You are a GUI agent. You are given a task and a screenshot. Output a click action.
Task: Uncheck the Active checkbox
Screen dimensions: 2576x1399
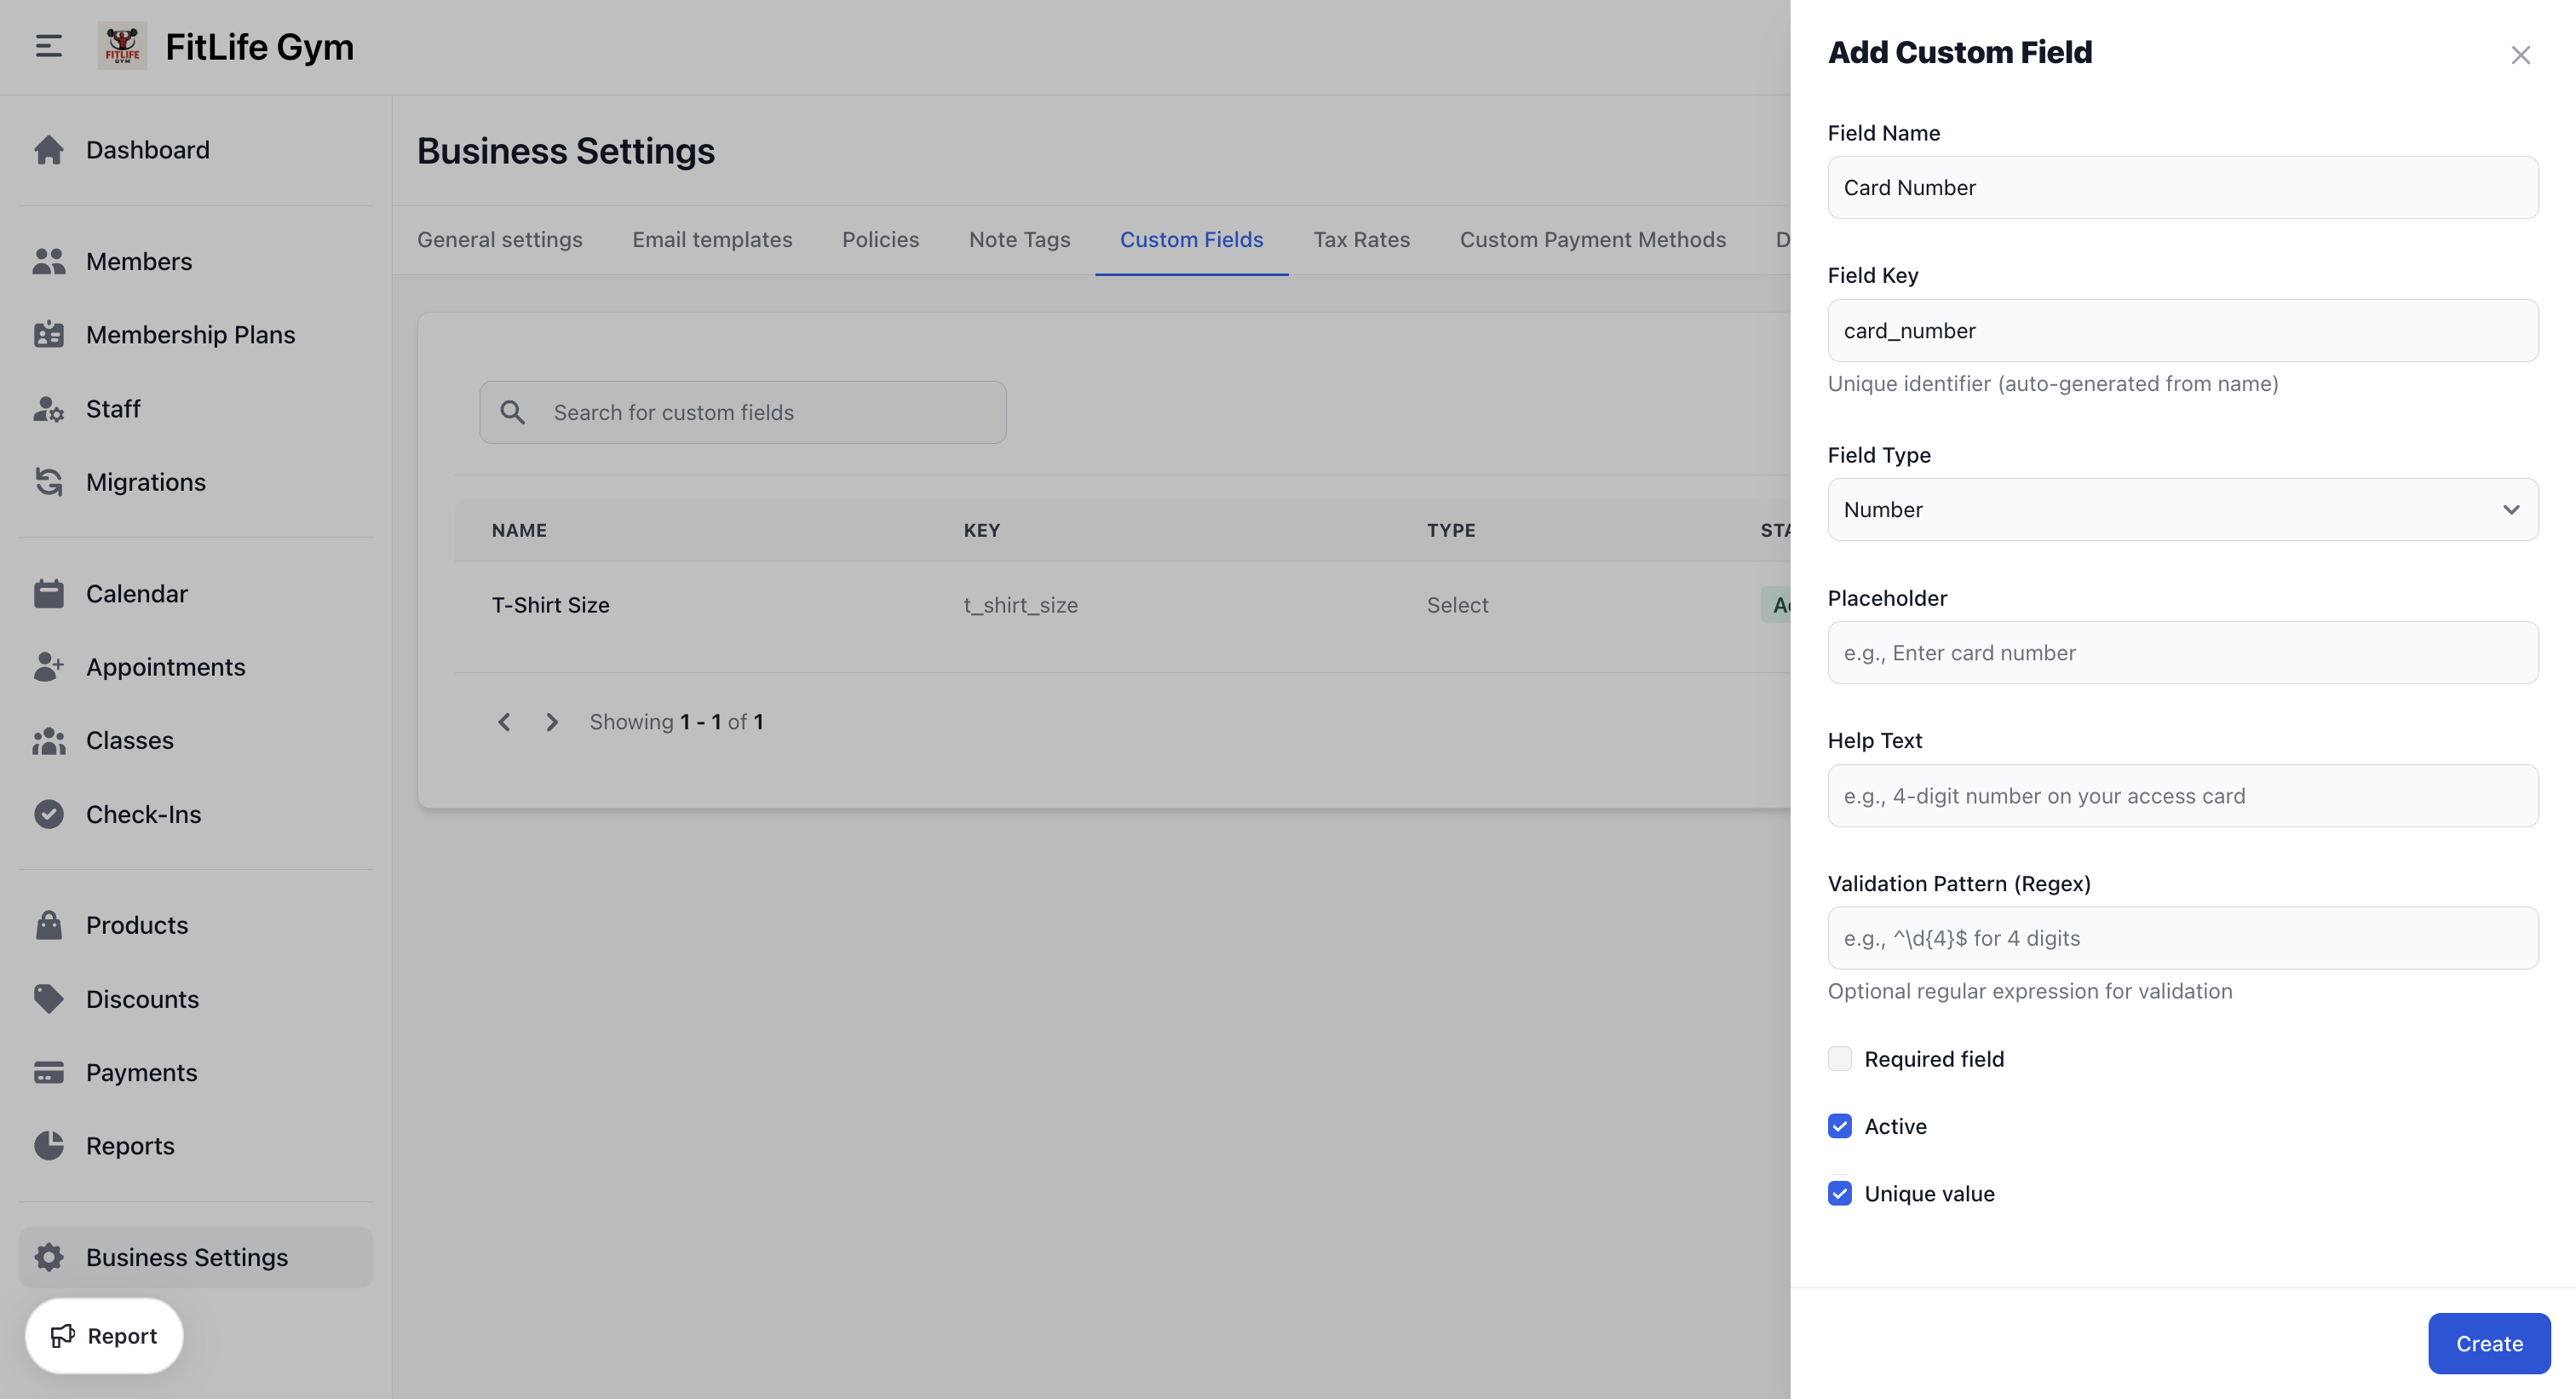point(1841,1126)
